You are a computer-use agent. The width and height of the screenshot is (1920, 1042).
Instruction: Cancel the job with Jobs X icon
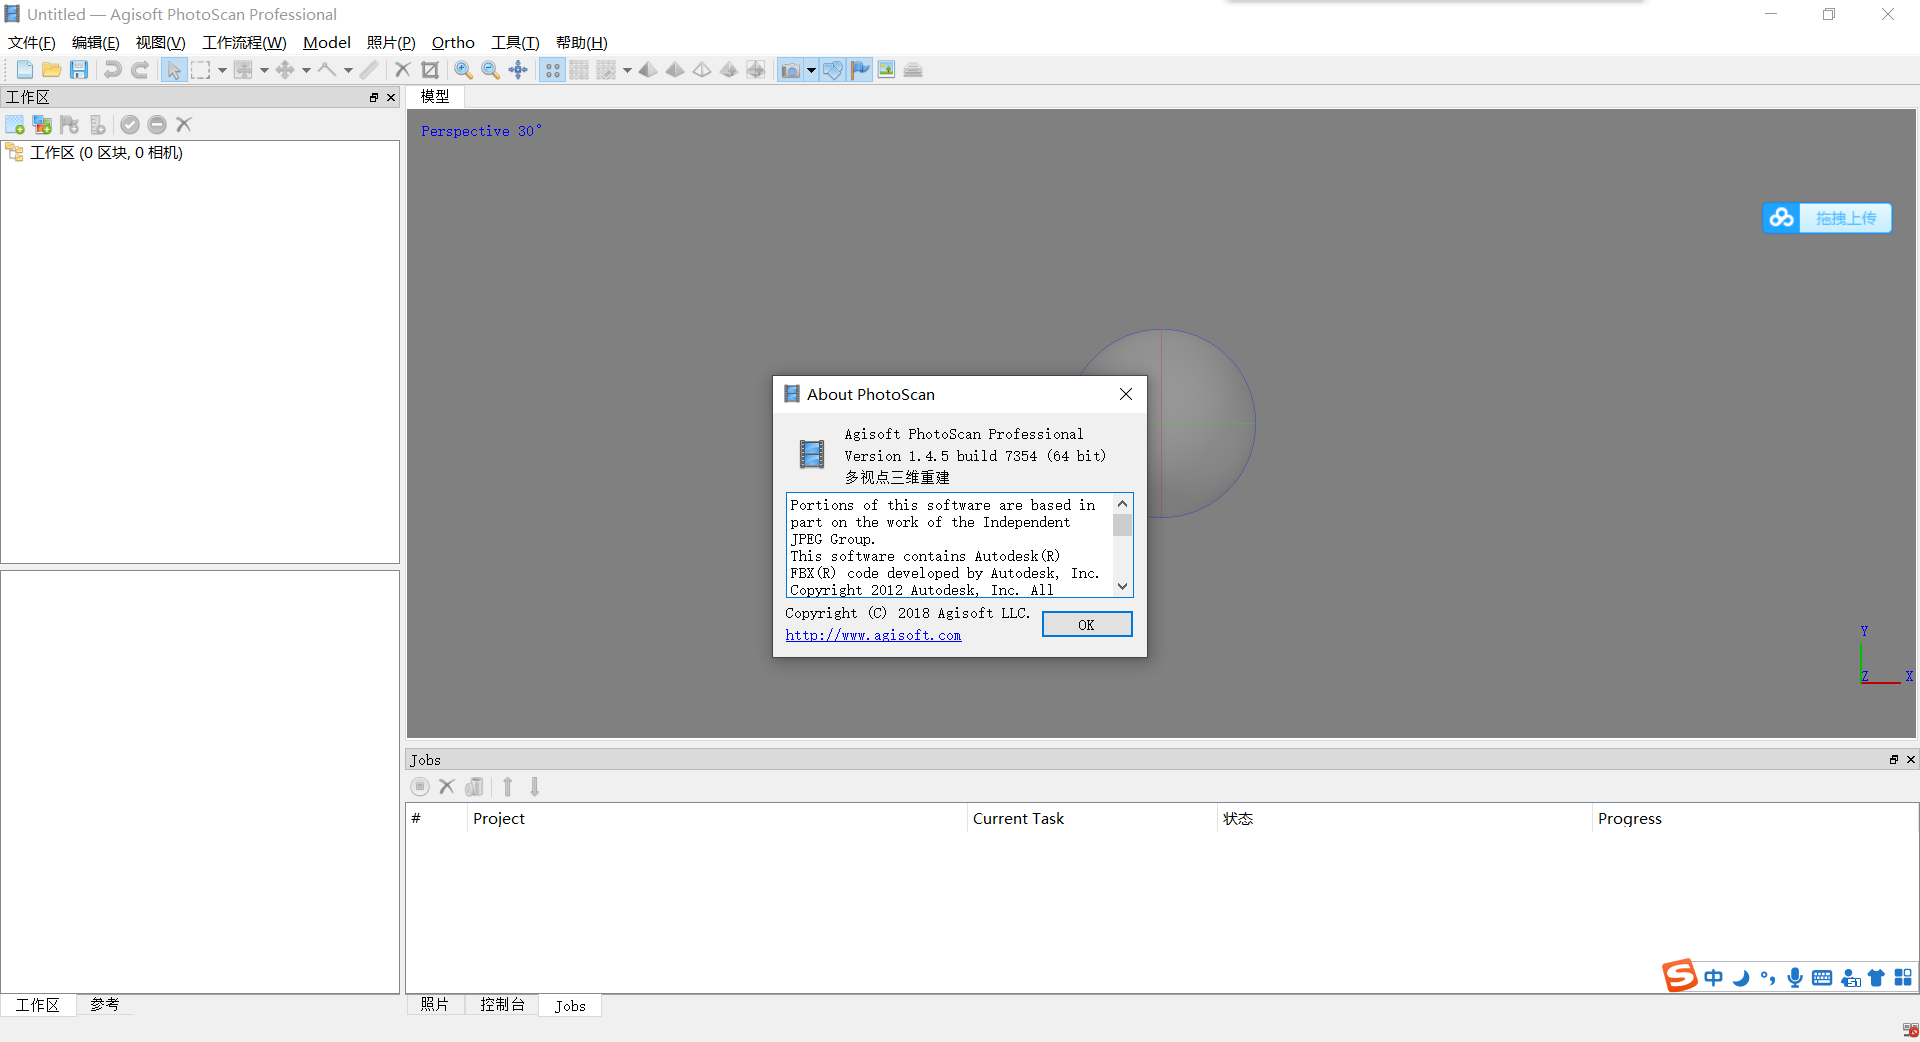tap(447, 787)
